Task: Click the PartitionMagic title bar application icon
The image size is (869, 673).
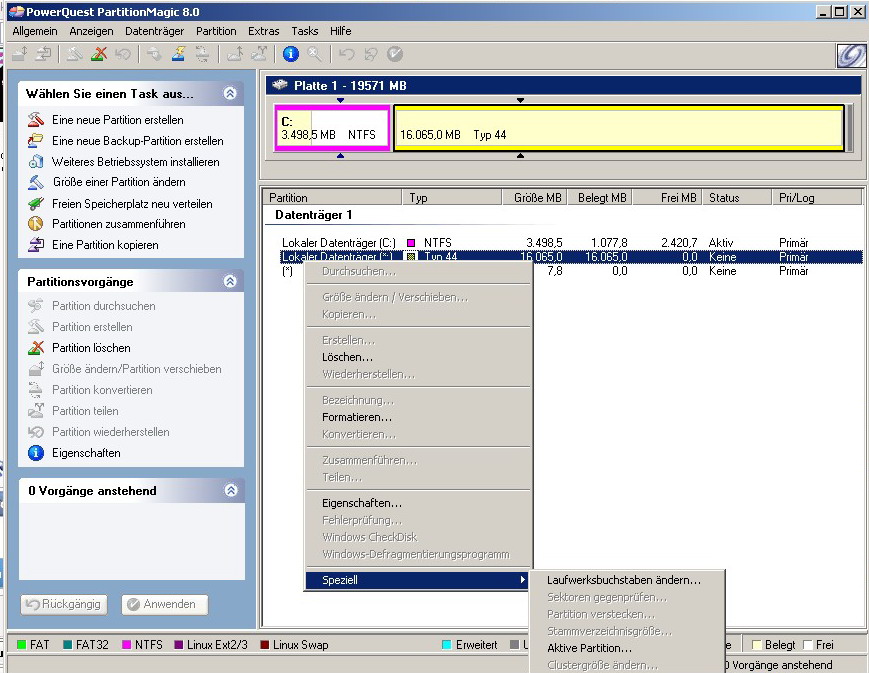Action: pos(16,12)
